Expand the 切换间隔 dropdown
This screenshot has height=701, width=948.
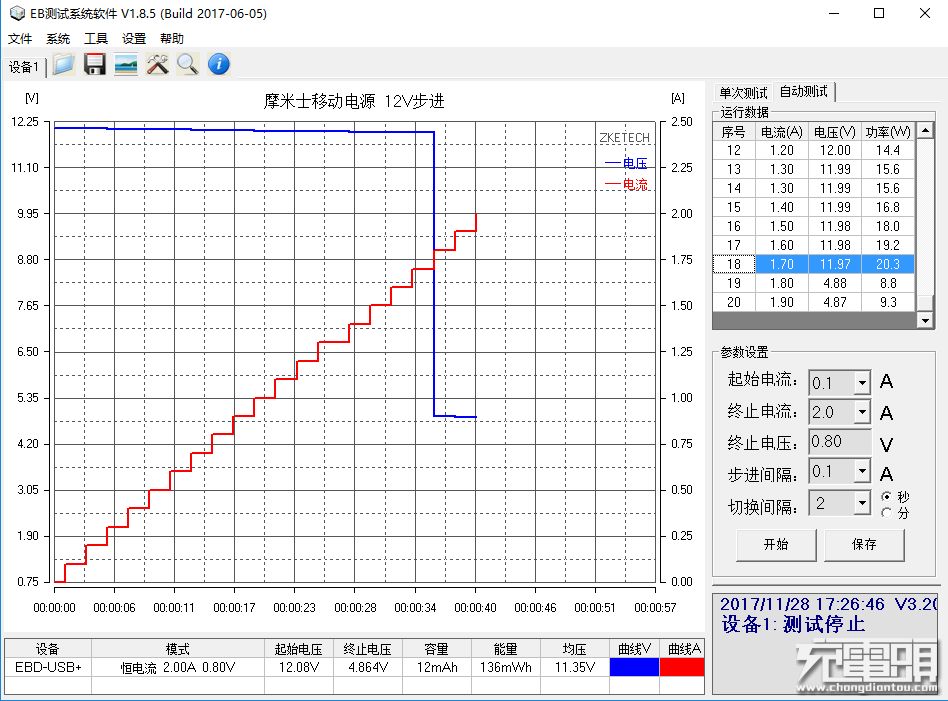coord(862,503)
